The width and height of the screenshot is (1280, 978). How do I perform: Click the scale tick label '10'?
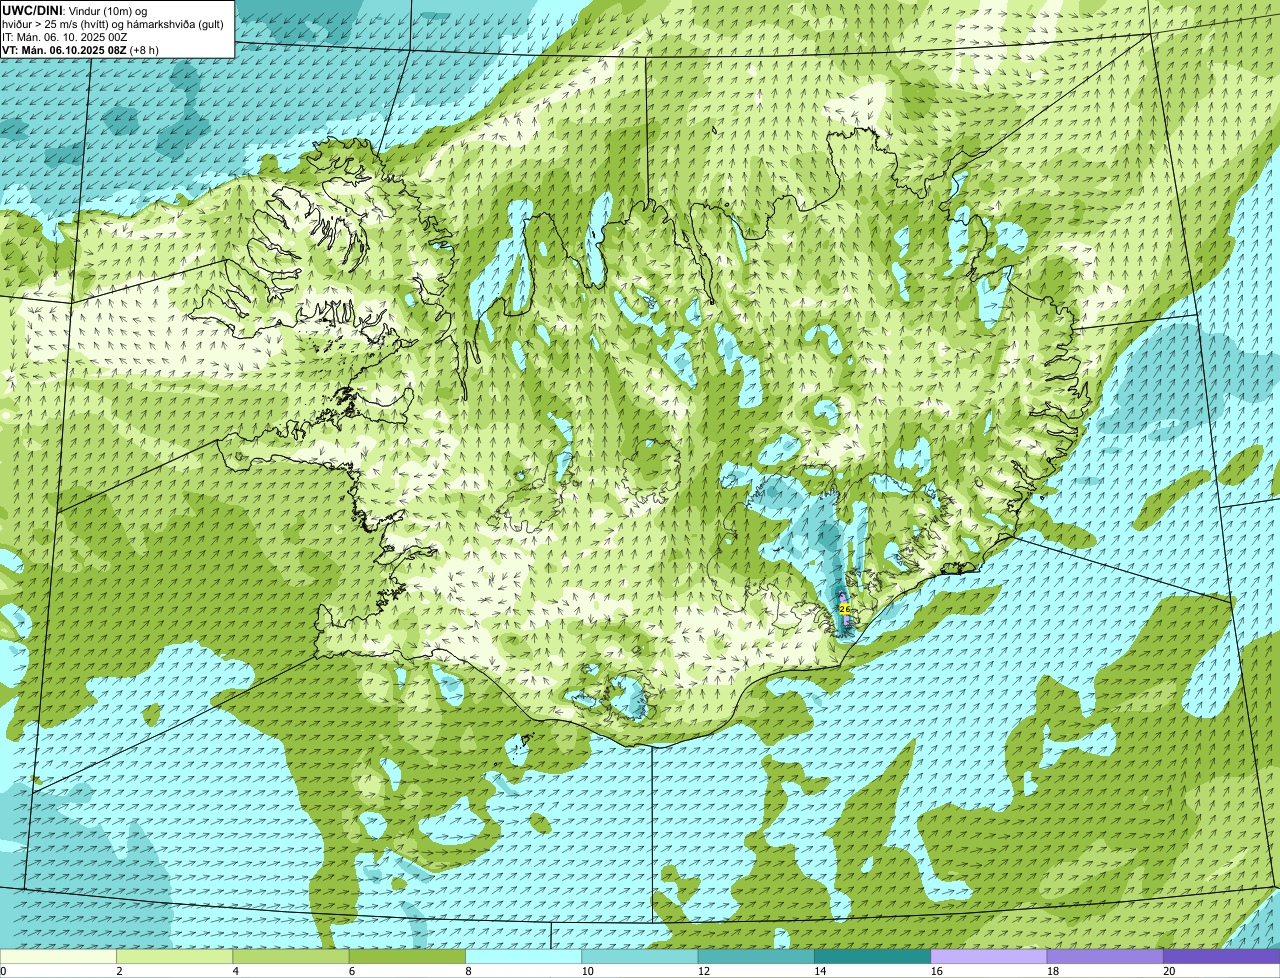[x=587, y=971]
